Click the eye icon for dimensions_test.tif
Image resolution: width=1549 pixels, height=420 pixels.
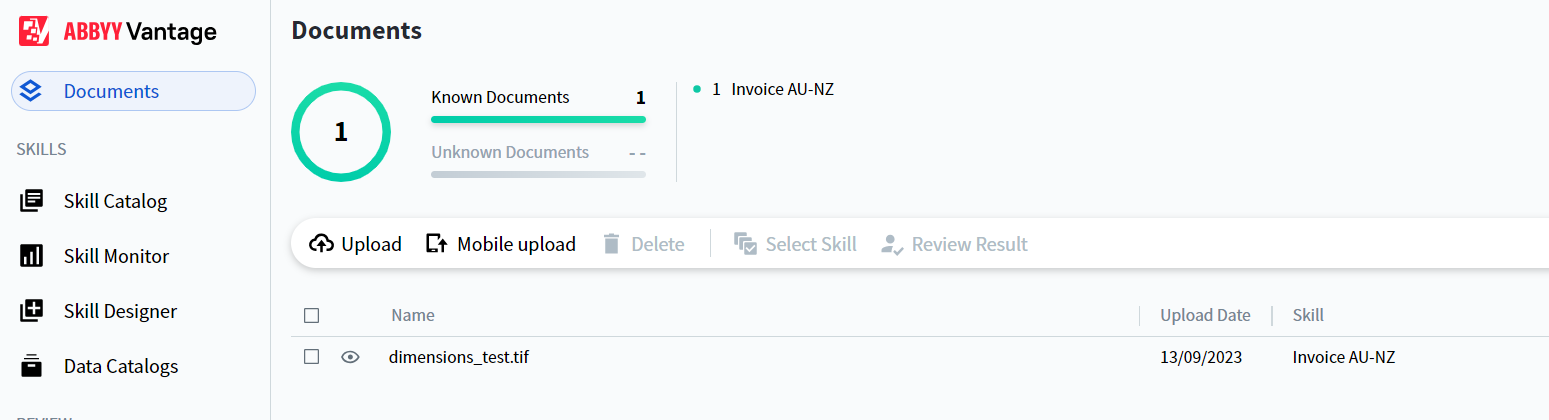pyautogui.click(x=350, y=357)
